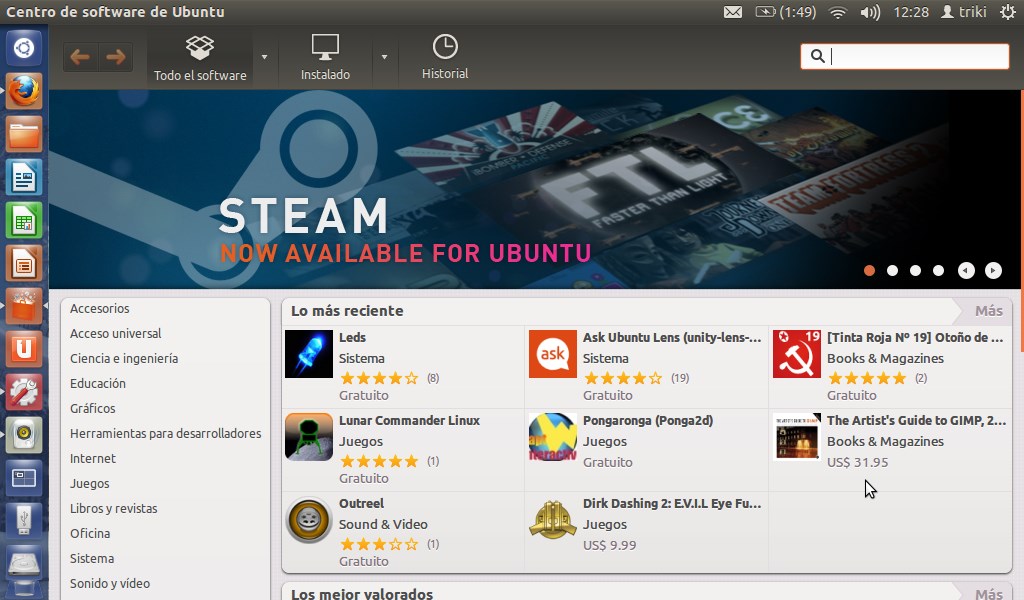Image resolution: width=1024 pixels, height=600 pixels.
Task: Click the Ask Ubuntu Lens icon
Action: 552,354
